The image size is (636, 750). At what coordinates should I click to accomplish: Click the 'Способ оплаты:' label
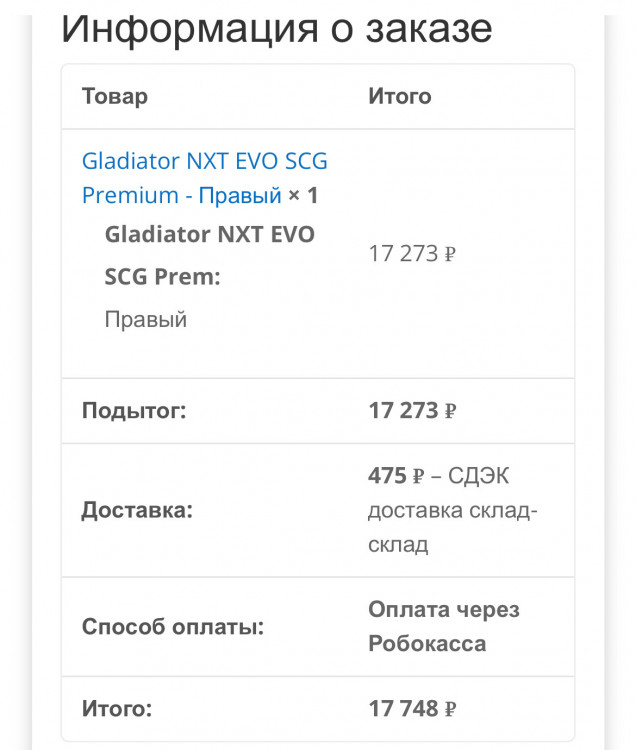pyautogui.click(x=172, y=628)
